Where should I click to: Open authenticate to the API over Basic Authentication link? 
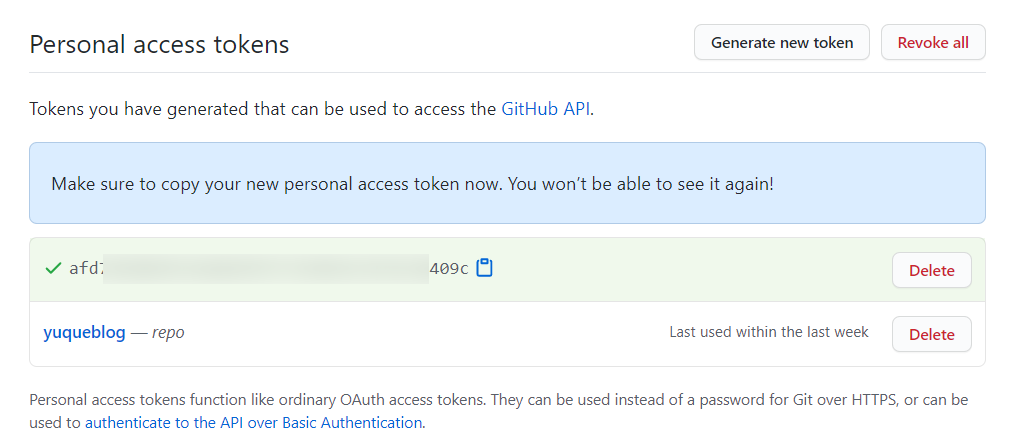pyautogui.click(x=254, y=423)
